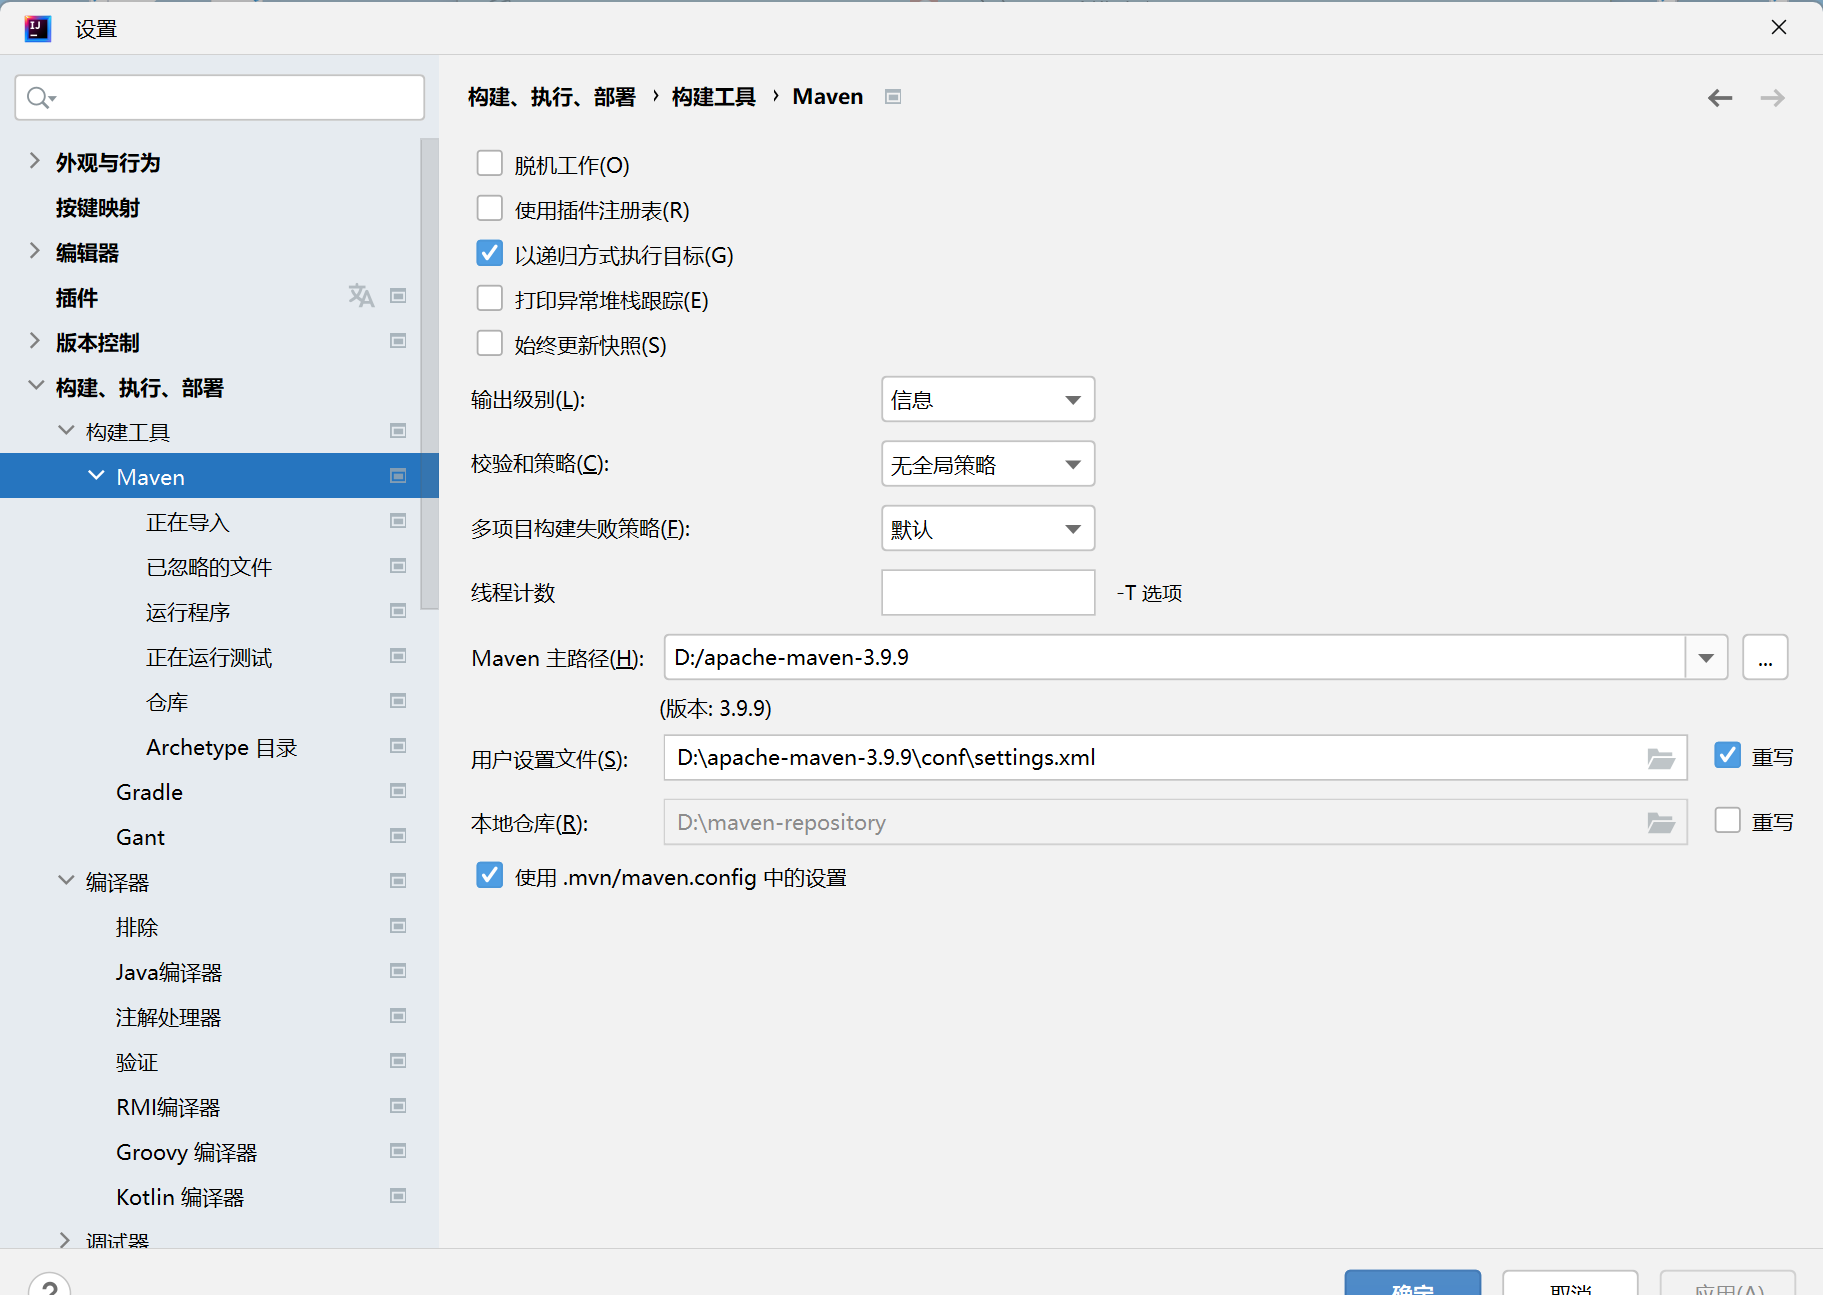Click the project-level icon beside 构建工具
1823x1295 pixels.
(x=398, y=431)
